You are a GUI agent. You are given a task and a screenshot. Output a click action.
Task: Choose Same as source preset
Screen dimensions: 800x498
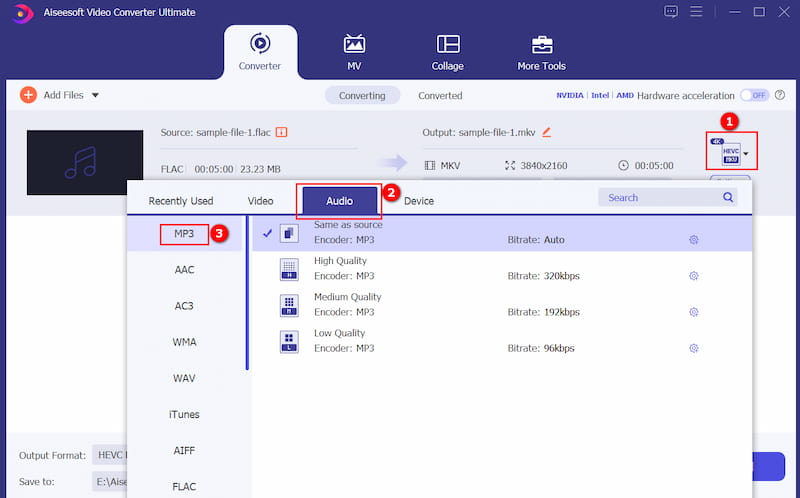(502, 233)
